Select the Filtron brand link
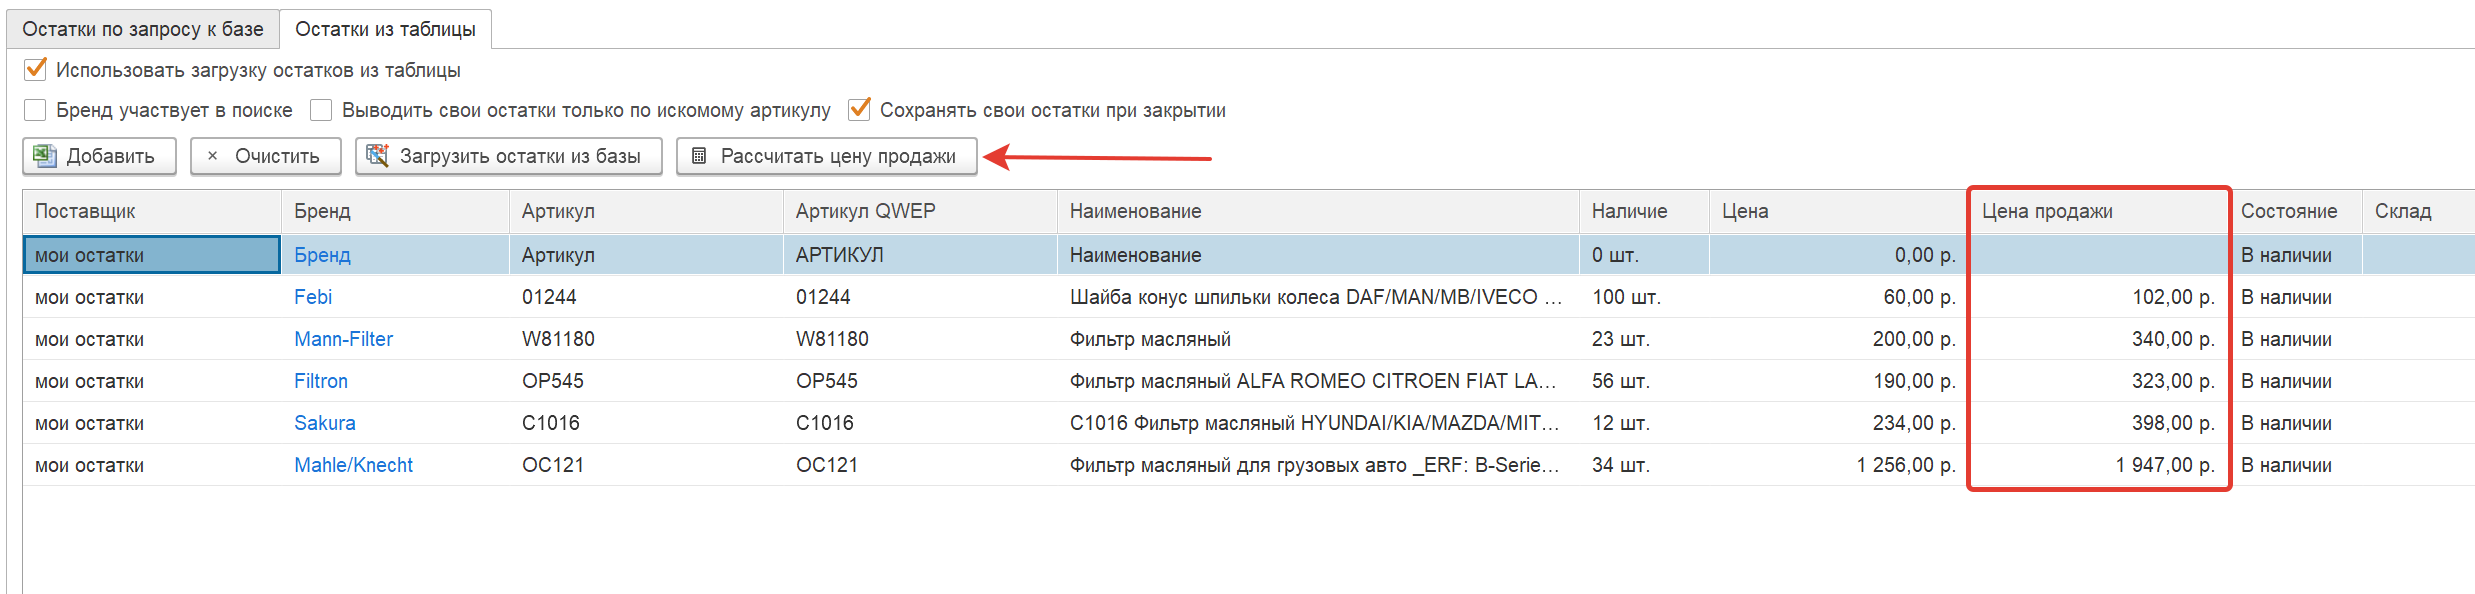This screenshot has width=2475, height=594. click(x=320, y=381)
